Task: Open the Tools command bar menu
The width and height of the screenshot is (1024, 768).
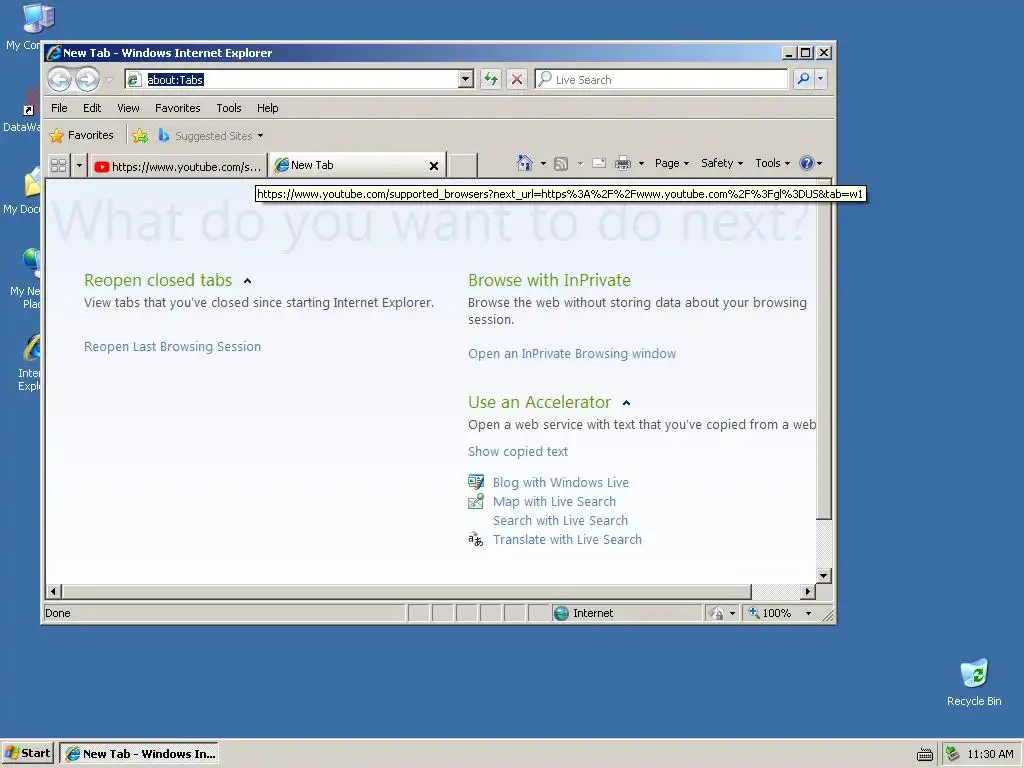Action: (773, 163)
